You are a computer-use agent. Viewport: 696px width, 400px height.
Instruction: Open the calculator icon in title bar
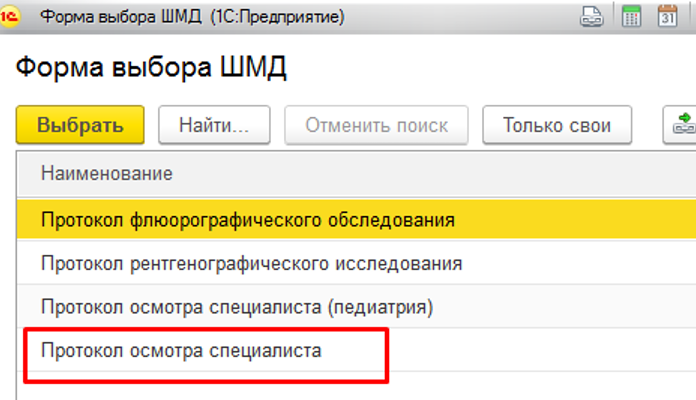coord(631,16)
